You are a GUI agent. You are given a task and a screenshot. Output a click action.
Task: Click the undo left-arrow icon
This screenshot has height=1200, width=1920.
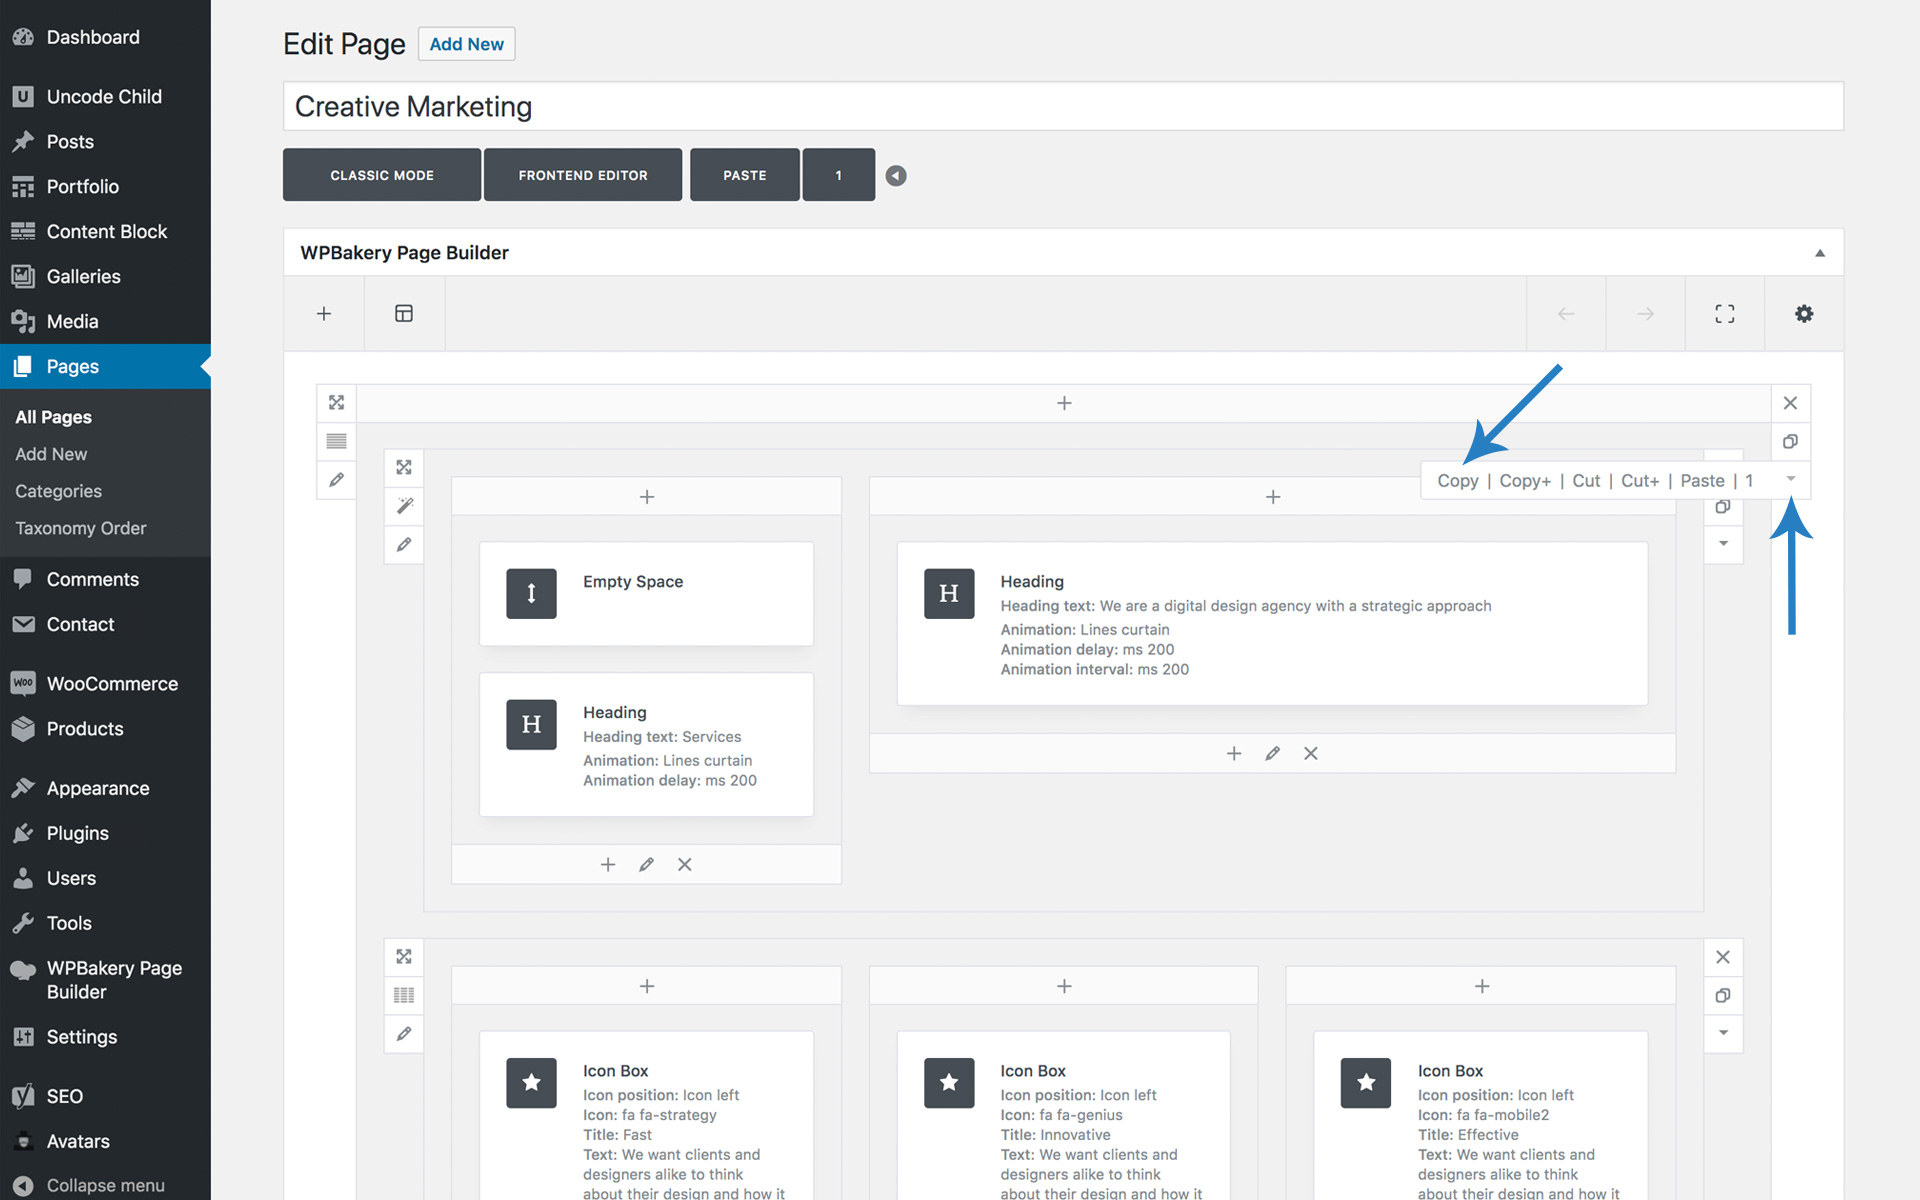[1566, 314]
